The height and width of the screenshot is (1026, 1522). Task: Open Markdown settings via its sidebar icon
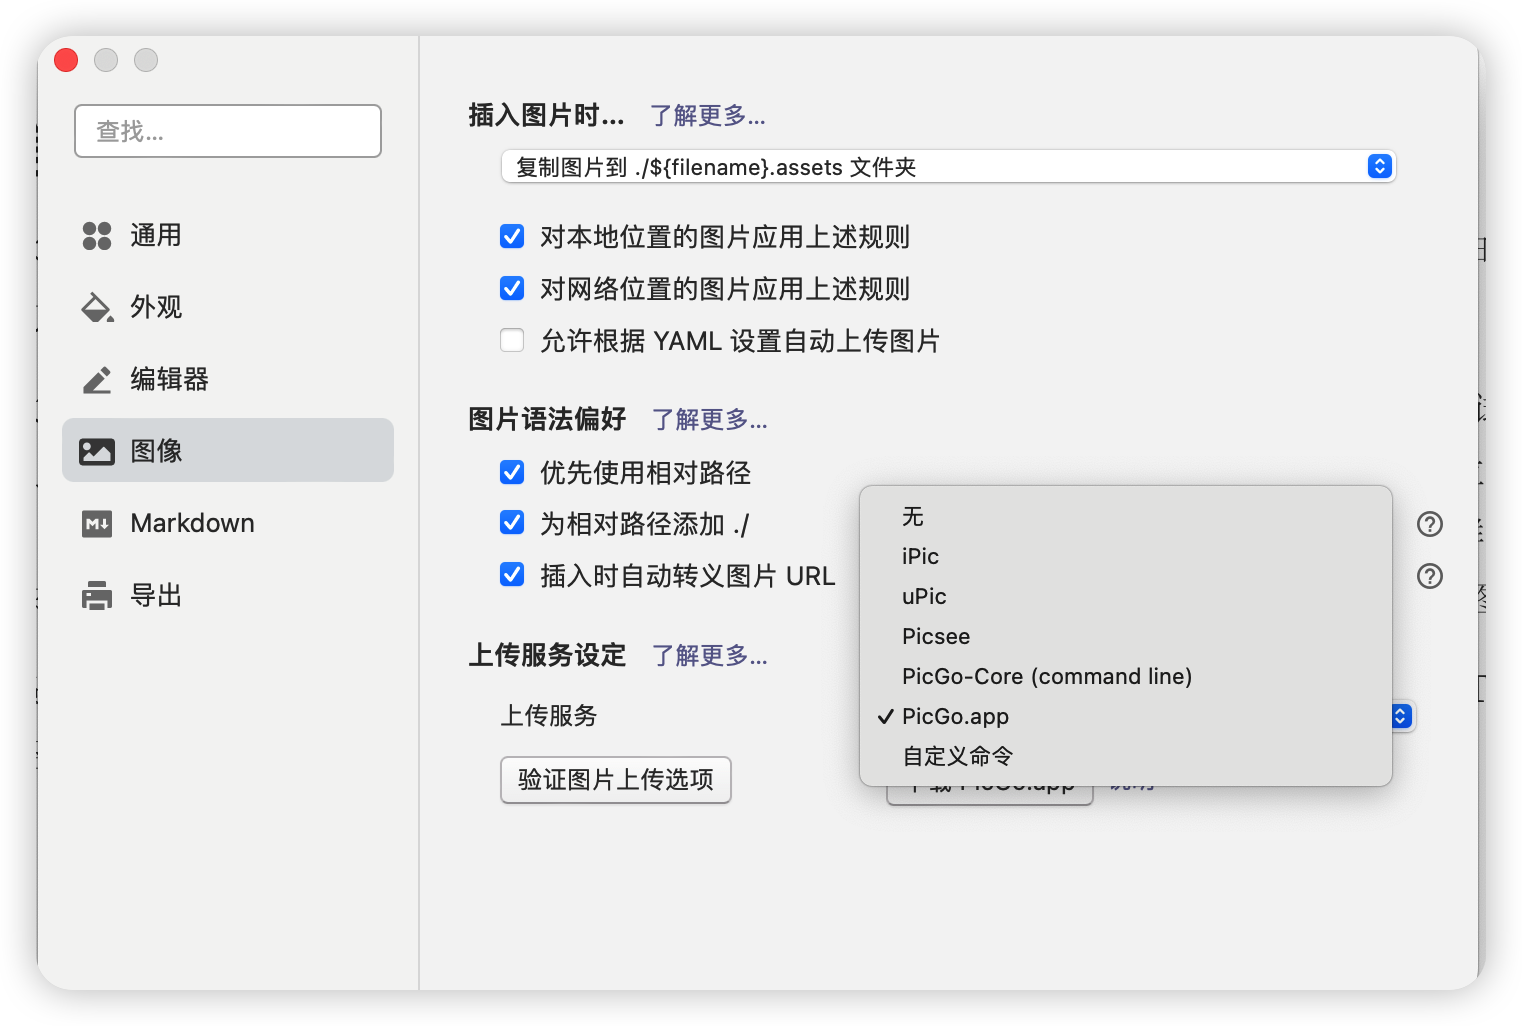tap(96, 523)
